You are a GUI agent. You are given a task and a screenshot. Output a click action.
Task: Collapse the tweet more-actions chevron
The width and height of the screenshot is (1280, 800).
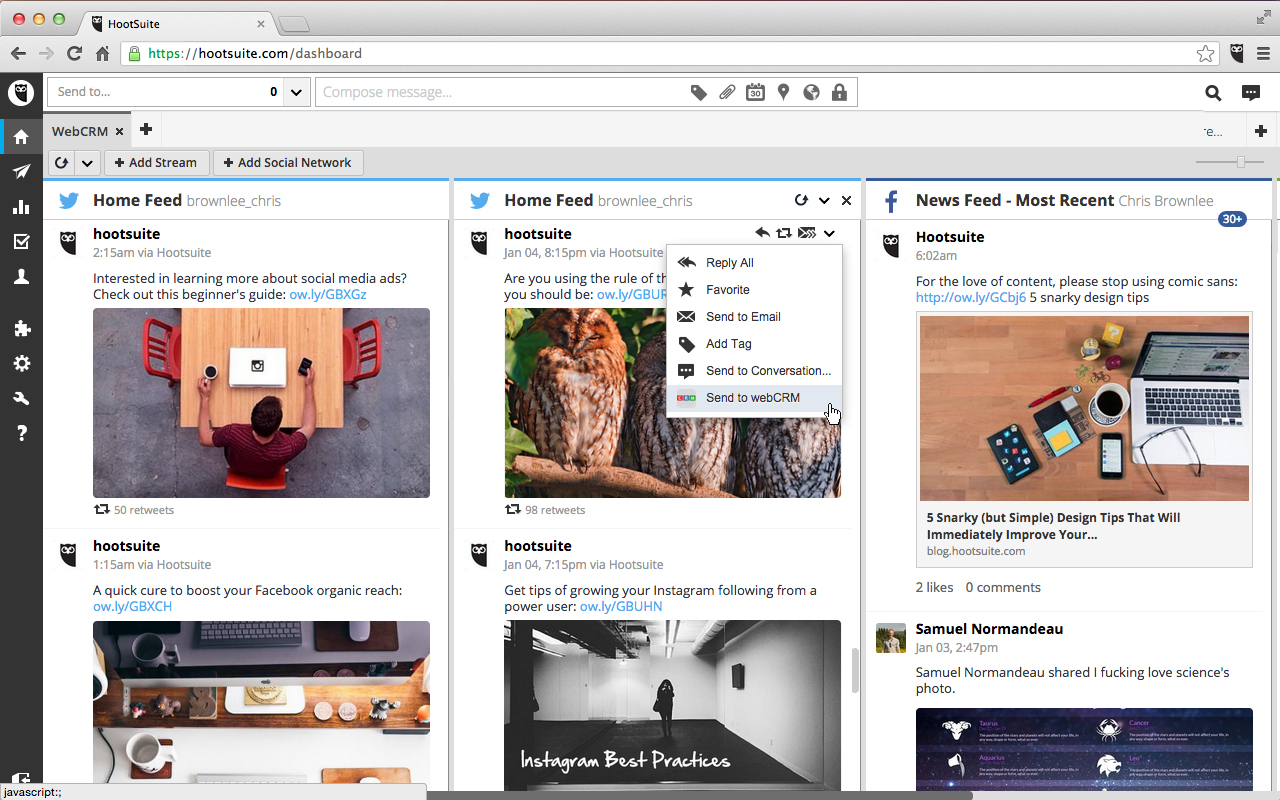click(829, 233)
